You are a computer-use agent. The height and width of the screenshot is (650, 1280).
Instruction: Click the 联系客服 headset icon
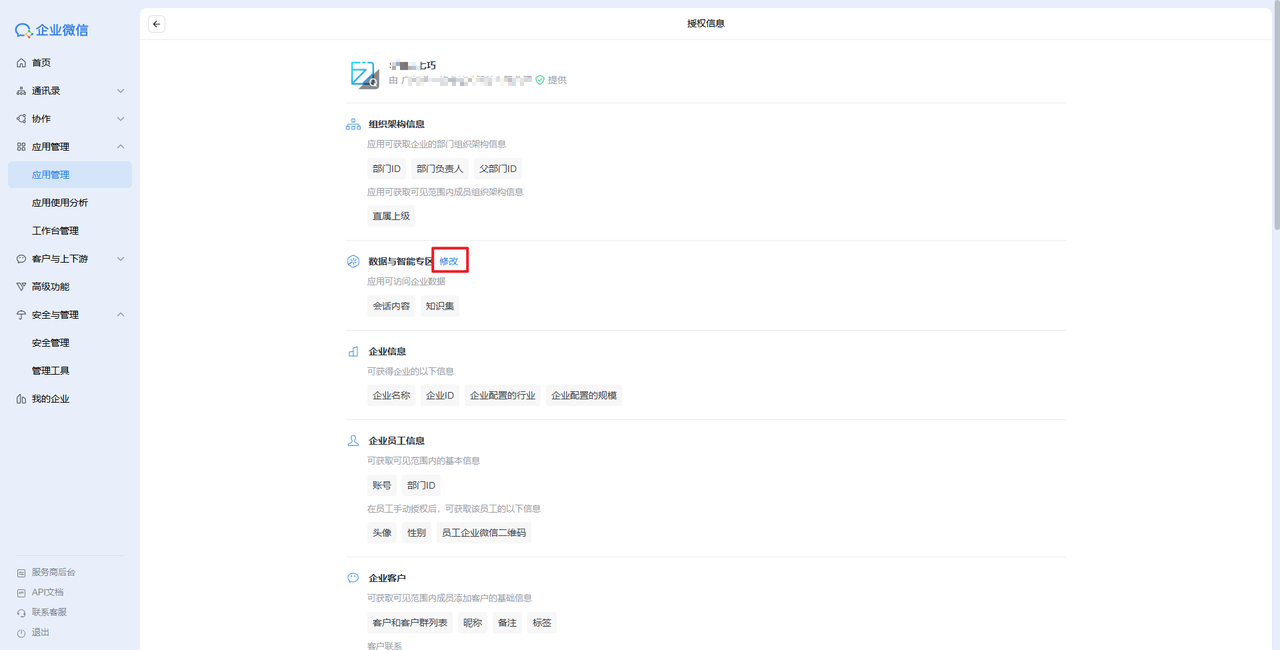22,612
